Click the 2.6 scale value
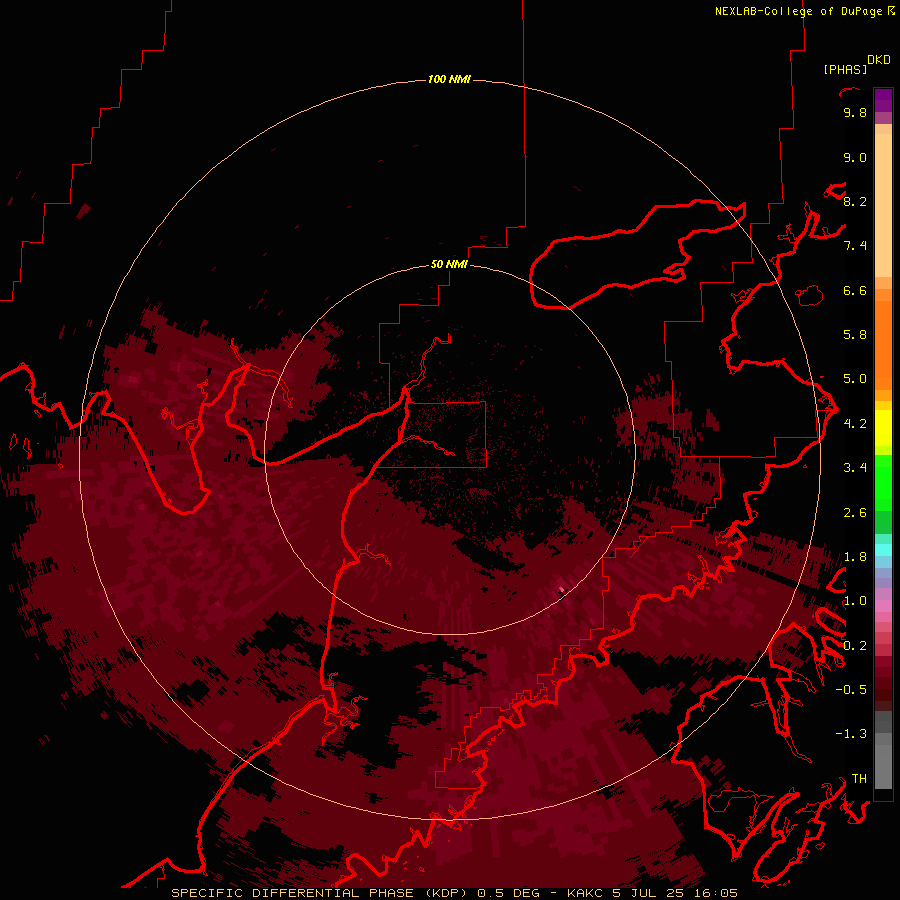900x900 pixels. 855,513
